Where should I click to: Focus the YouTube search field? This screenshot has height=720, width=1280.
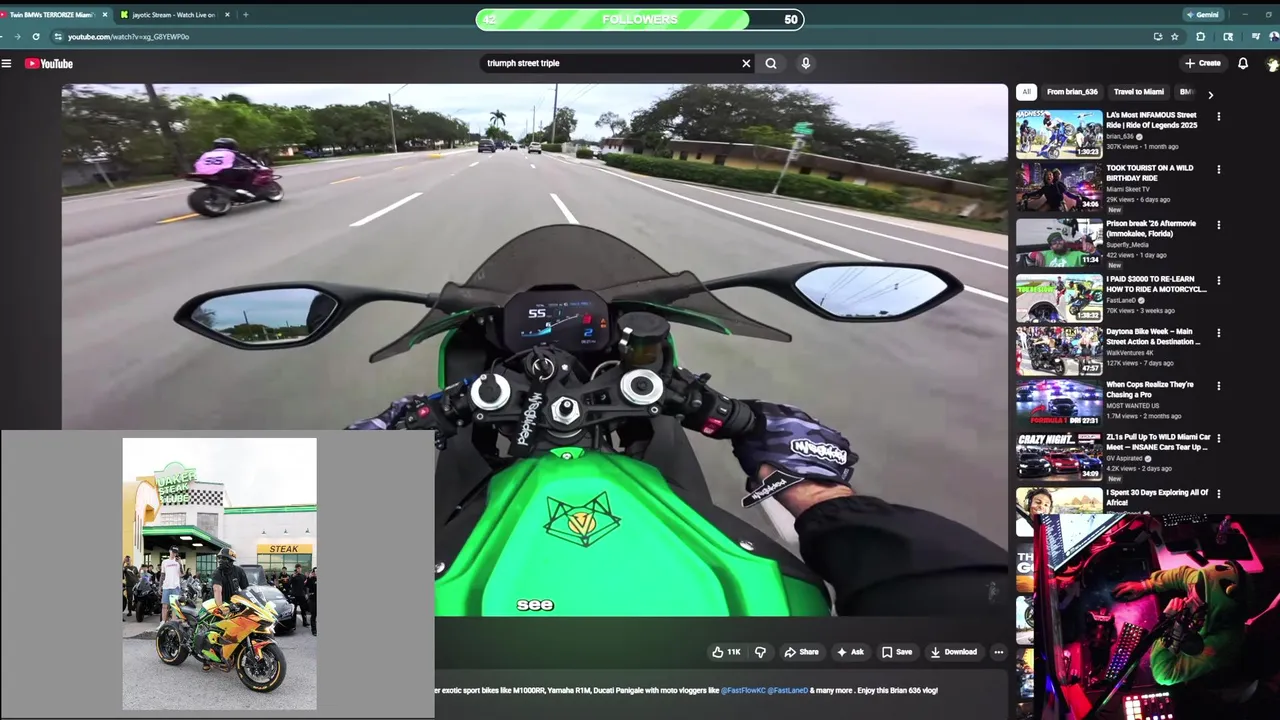pos(610,63)
